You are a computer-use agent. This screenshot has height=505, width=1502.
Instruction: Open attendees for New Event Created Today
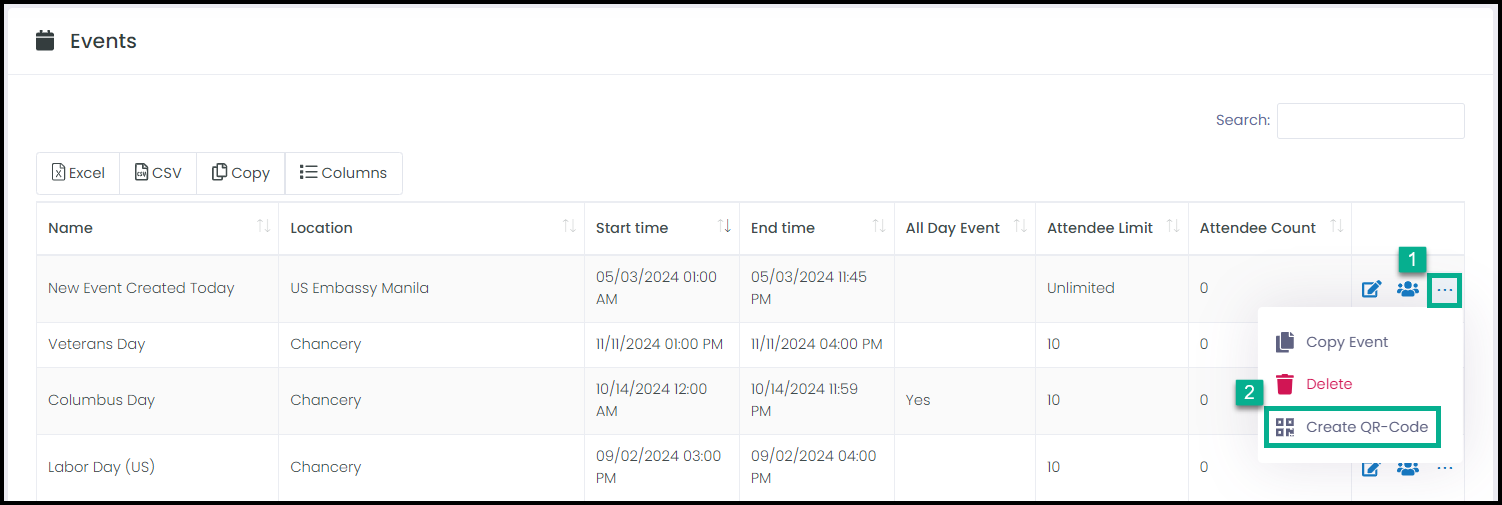(1408, 289)
